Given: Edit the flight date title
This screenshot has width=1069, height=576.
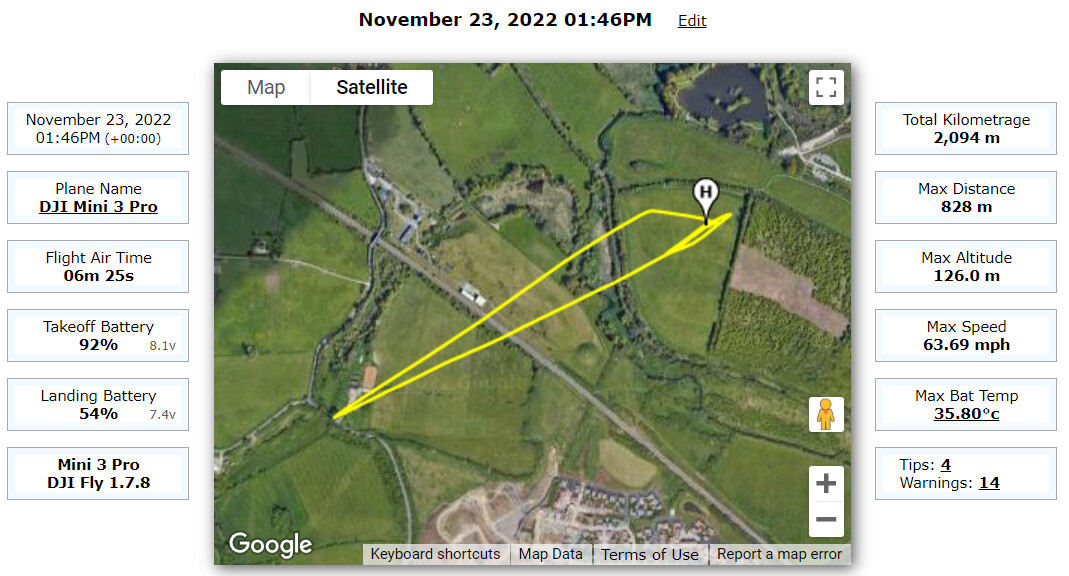Looking at the screenshot, I should pyautogui.click(x=692, y=20).
